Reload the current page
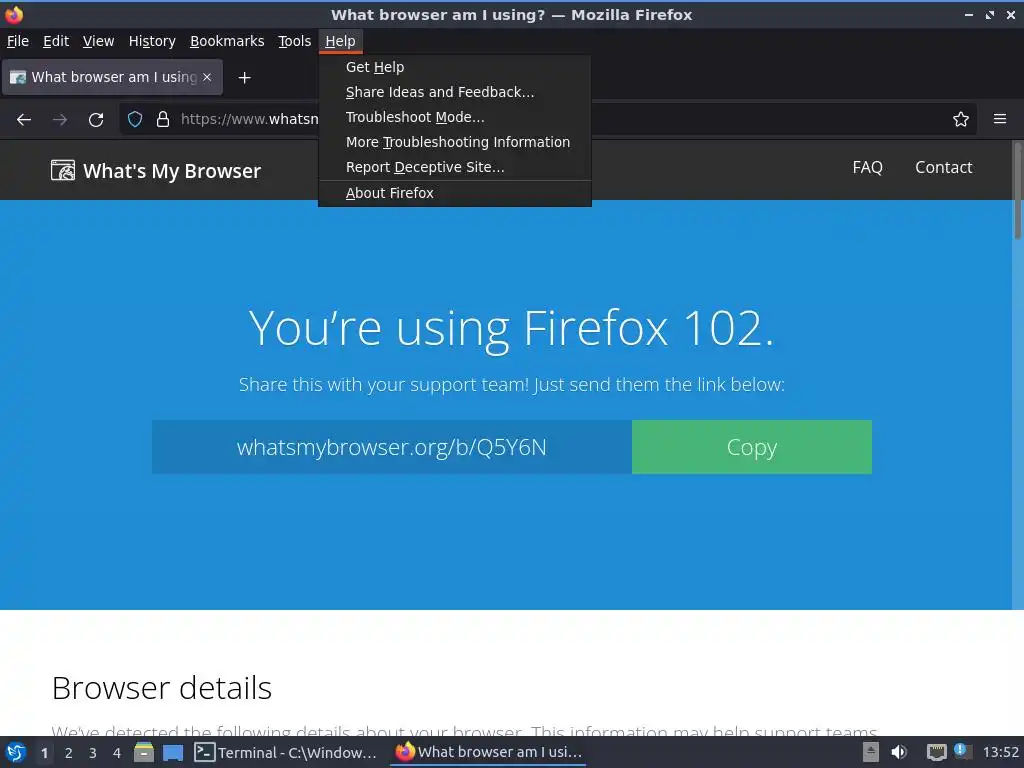The height and width of the screenshot is (768, 1024). 96,120
